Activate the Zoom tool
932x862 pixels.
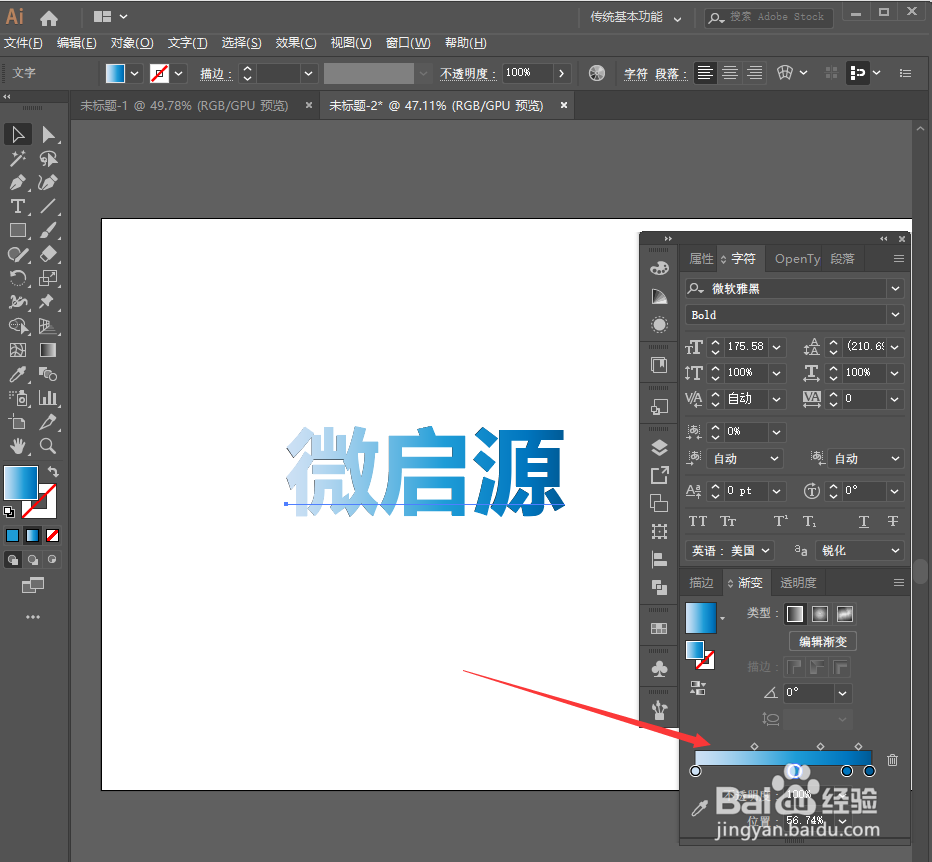[46, 446]
